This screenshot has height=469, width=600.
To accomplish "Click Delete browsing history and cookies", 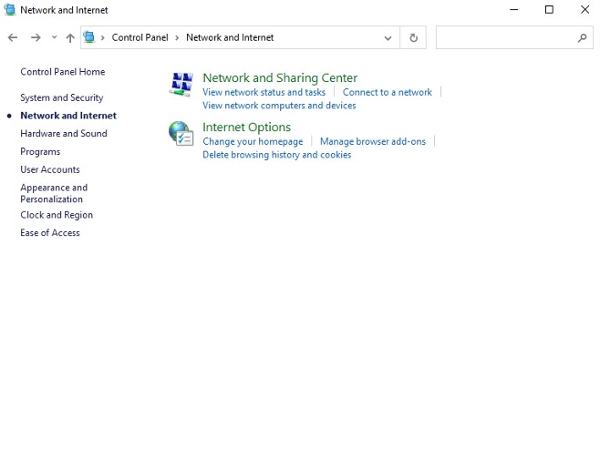I will click(x=277, y=155).
